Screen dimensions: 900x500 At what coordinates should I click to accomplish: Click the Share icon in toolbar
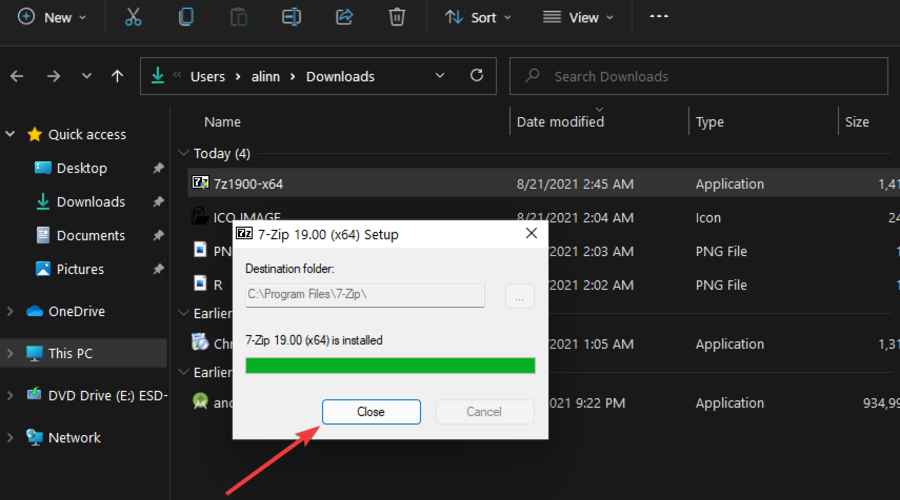[x=345, y=17]
